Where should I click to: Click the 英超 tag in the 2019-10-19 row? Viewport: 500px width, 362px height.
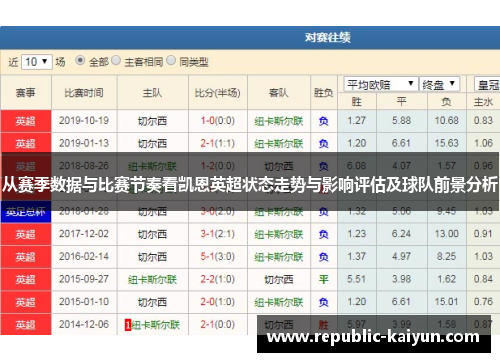click(26, 121)
